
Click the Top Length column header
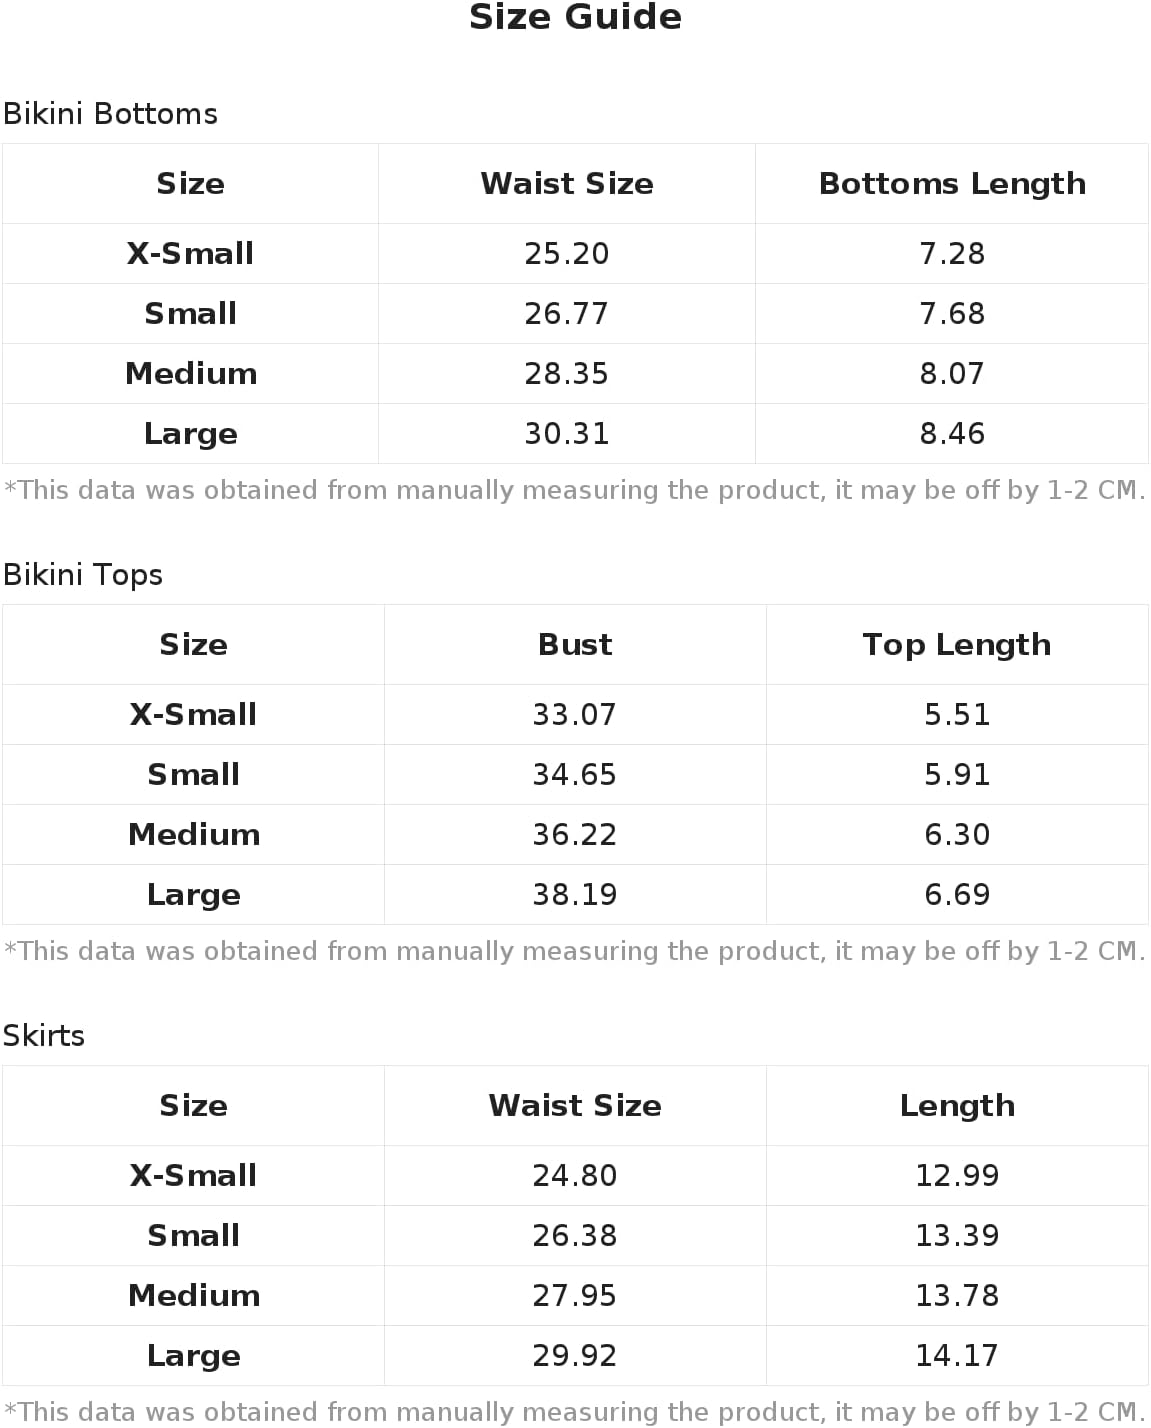(x=956, y=645)
